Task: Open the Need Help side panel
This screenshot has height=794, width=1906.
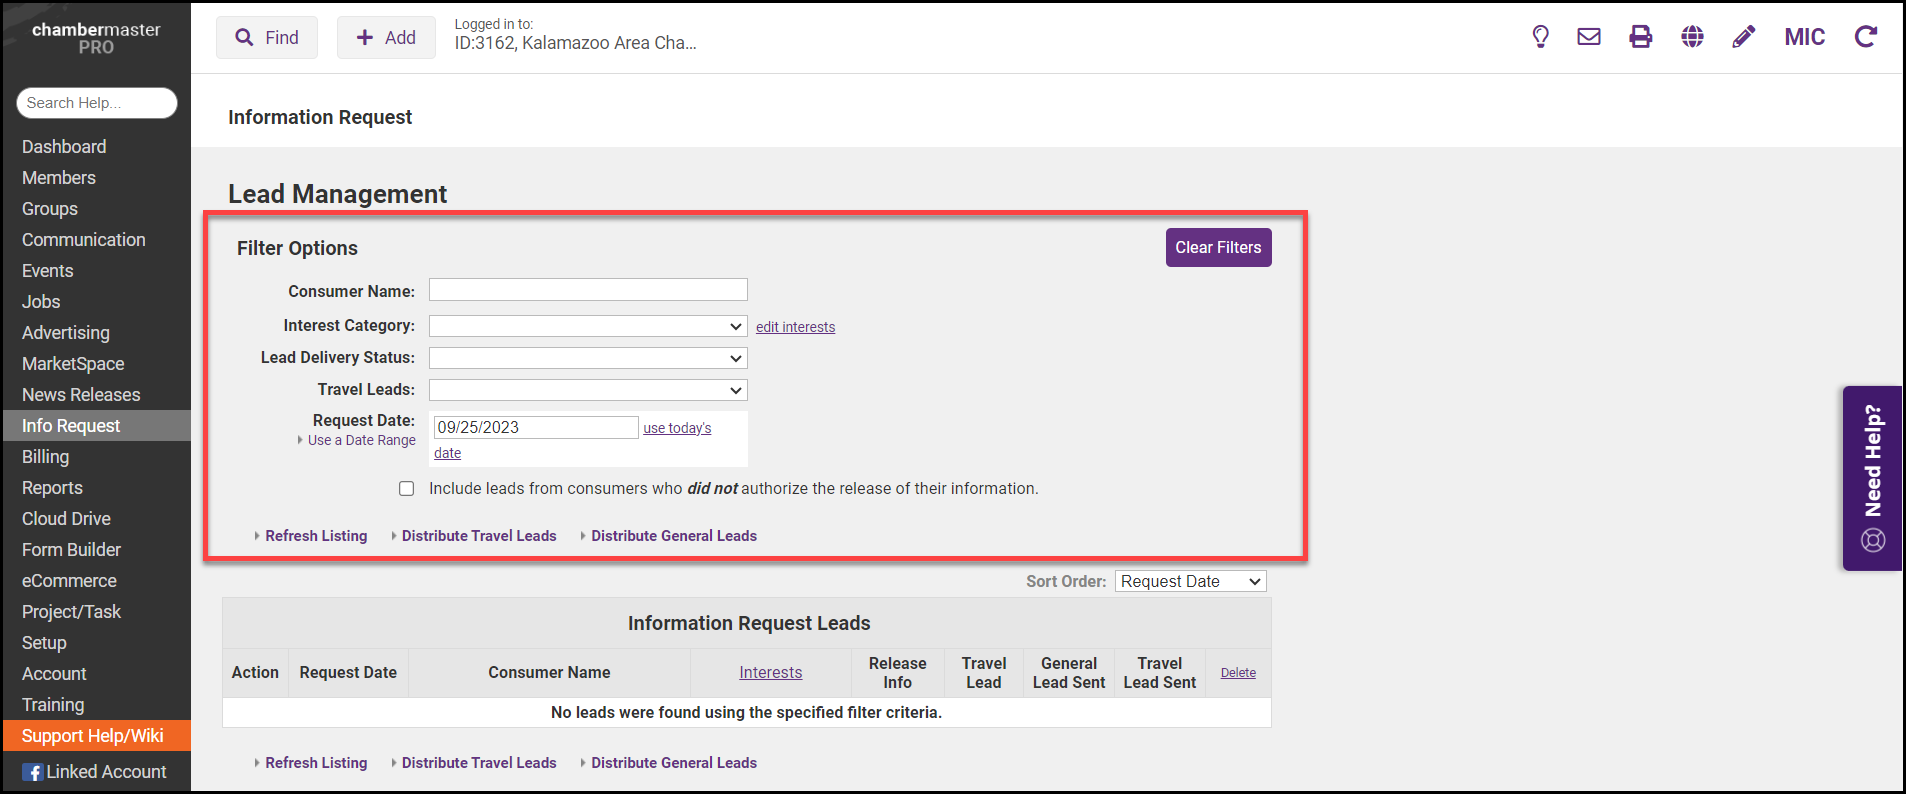Action: pos(1872,478)
